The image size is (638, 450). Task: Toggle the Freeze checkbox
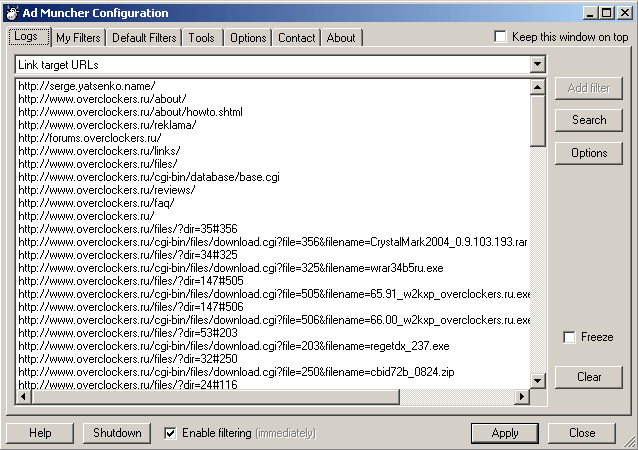pos(570,337)
